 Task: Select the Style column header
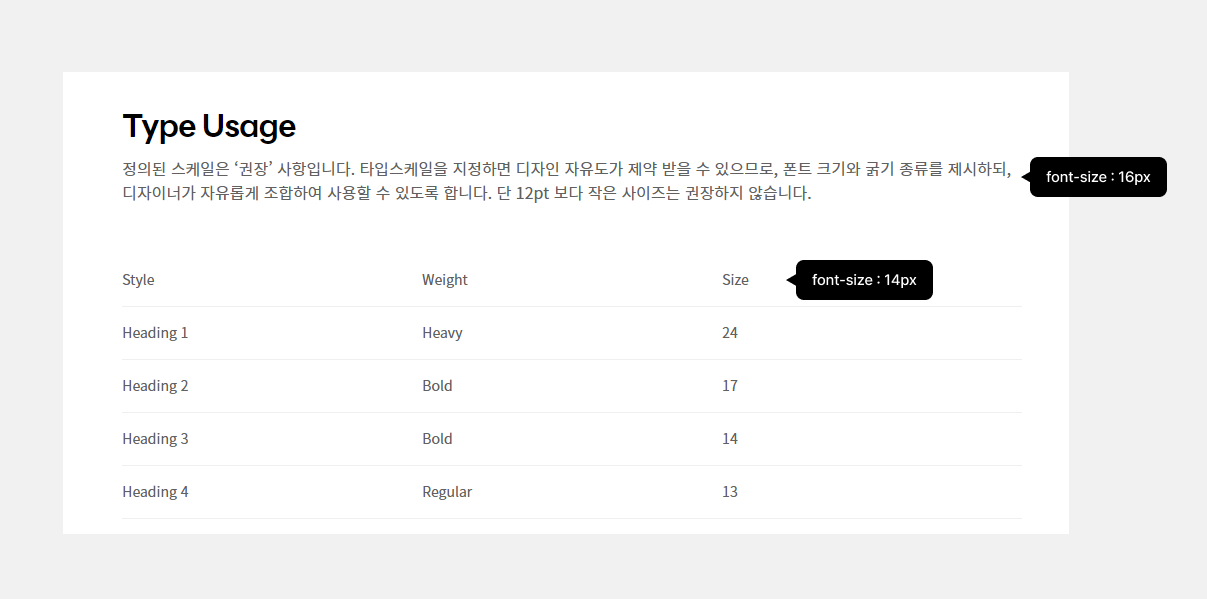[x=138, y=280]
